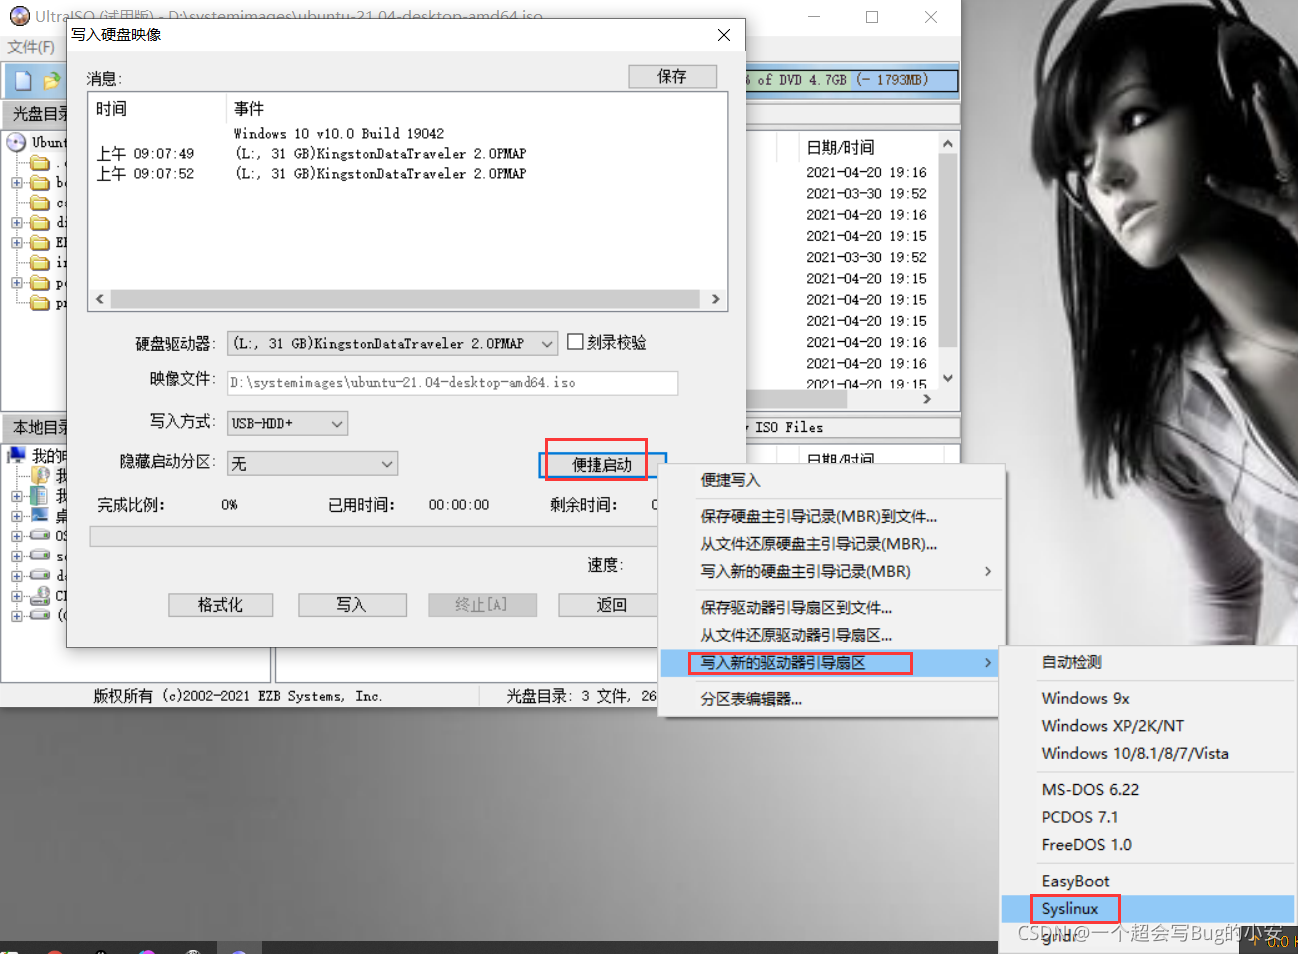Click the log's left scroll arrow
This screenshot has width=1298, height=954.
point(100,299)
